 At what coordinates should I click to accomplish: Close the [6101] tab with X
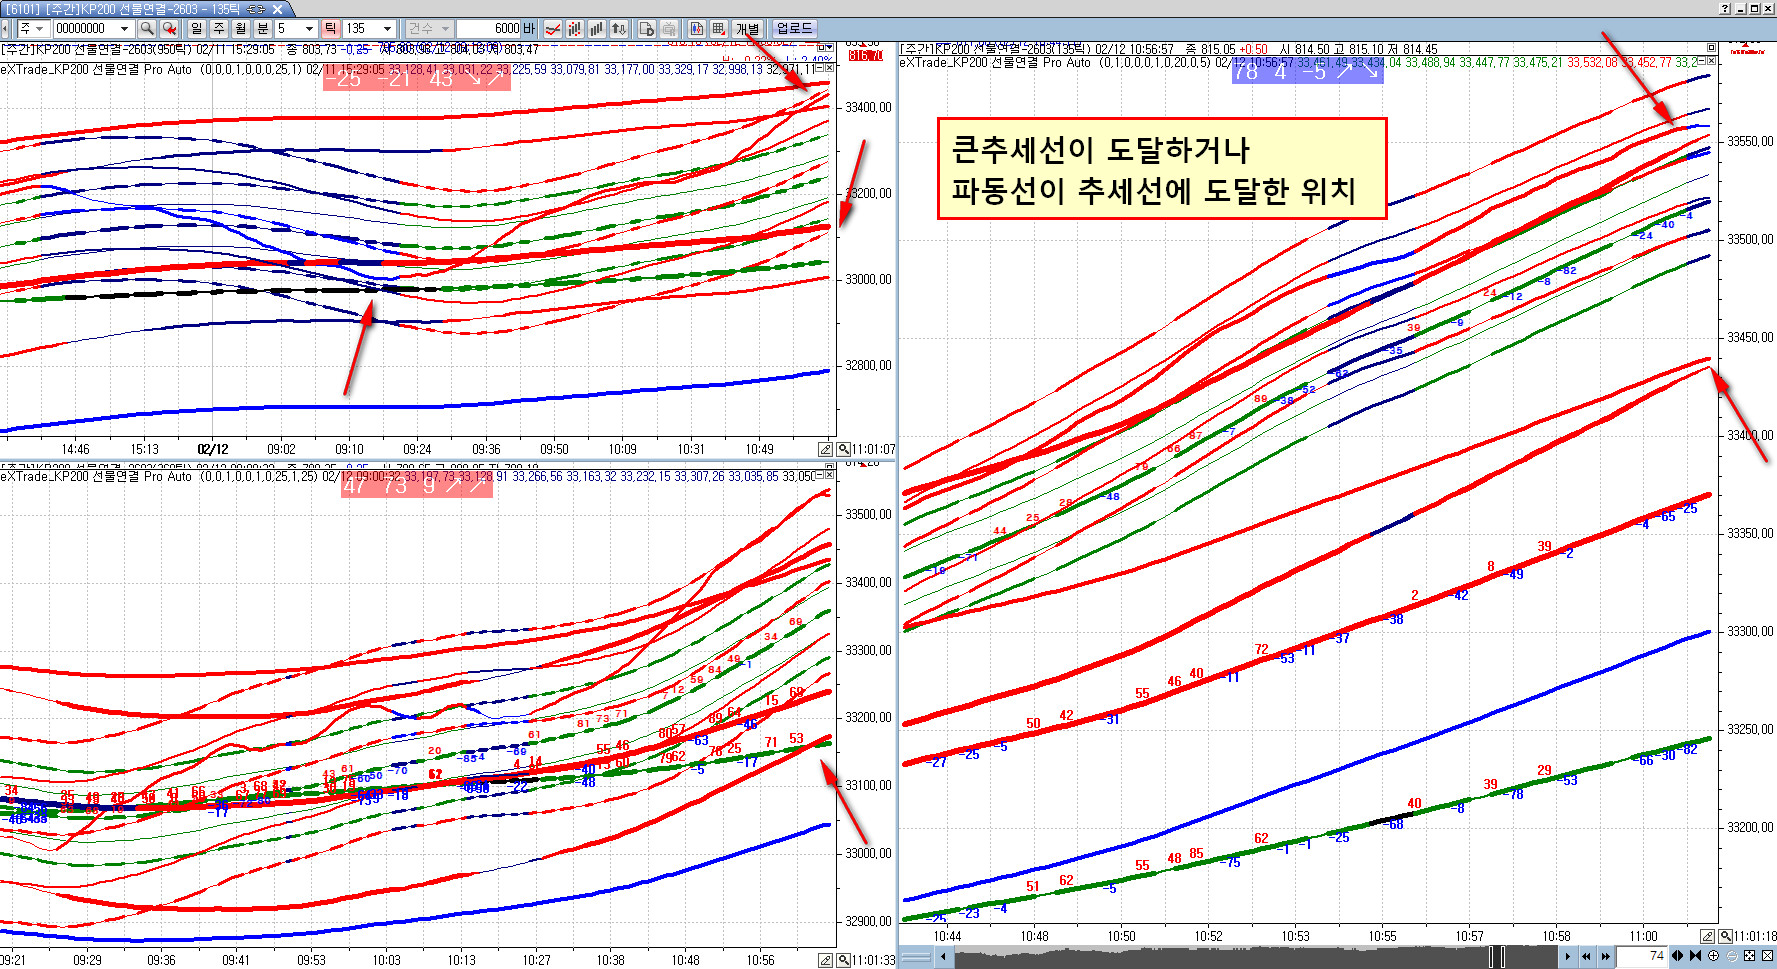[278, 9]
